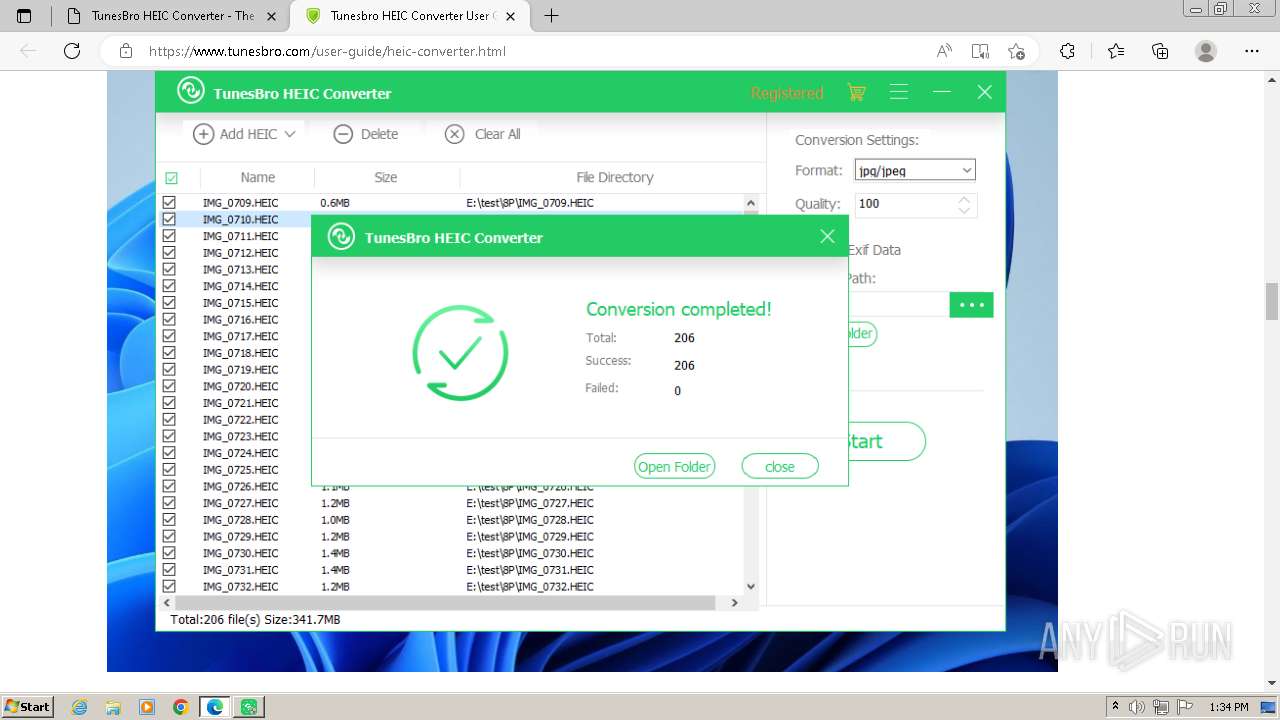Image resolution: width=1280 pixels, height=720 pixels.
Task: Uncheck the IMG_0709.HEIC checkbox
Action: pos(169,203)
